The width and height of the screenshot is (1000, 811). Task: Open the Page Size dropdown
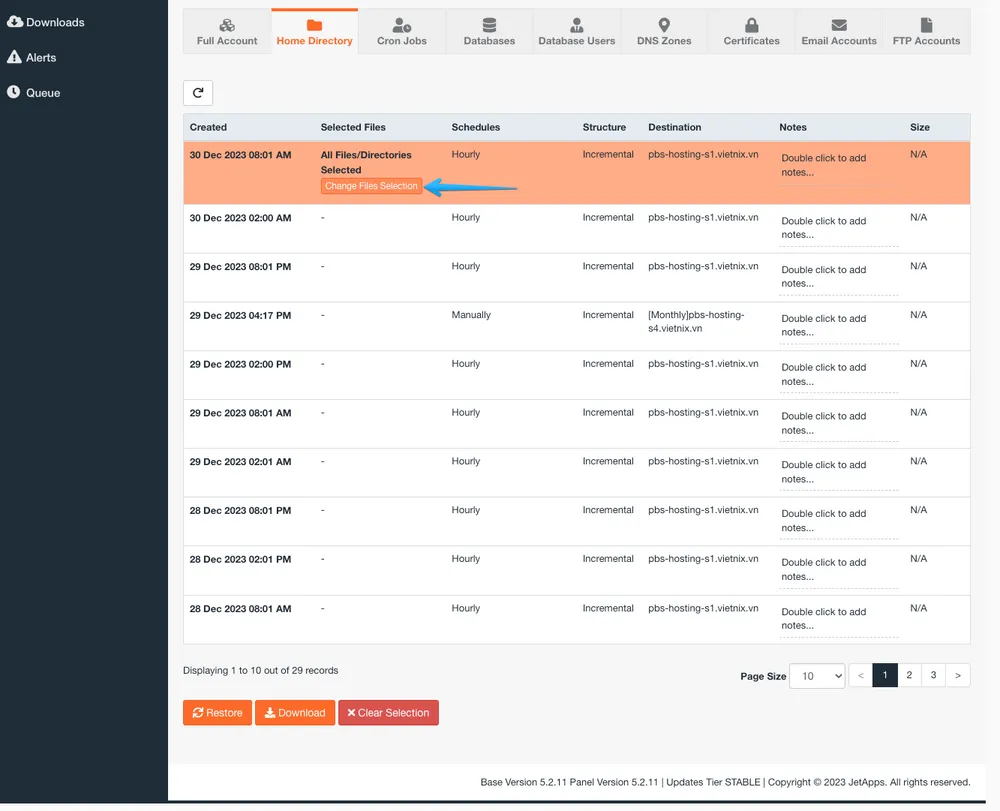coord(817,676)
